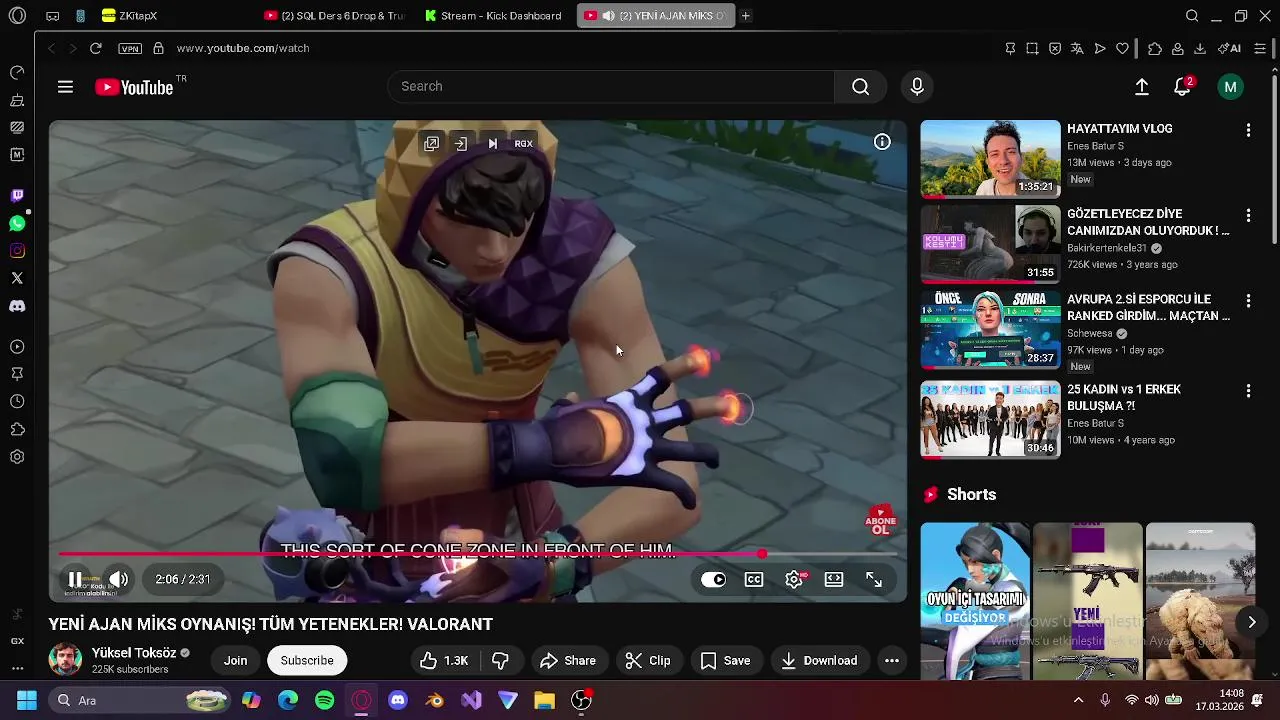Open the GX Control speedometer icon
Image resolution: width=1280 pixels, height=720 pixels.
point(17,73)
